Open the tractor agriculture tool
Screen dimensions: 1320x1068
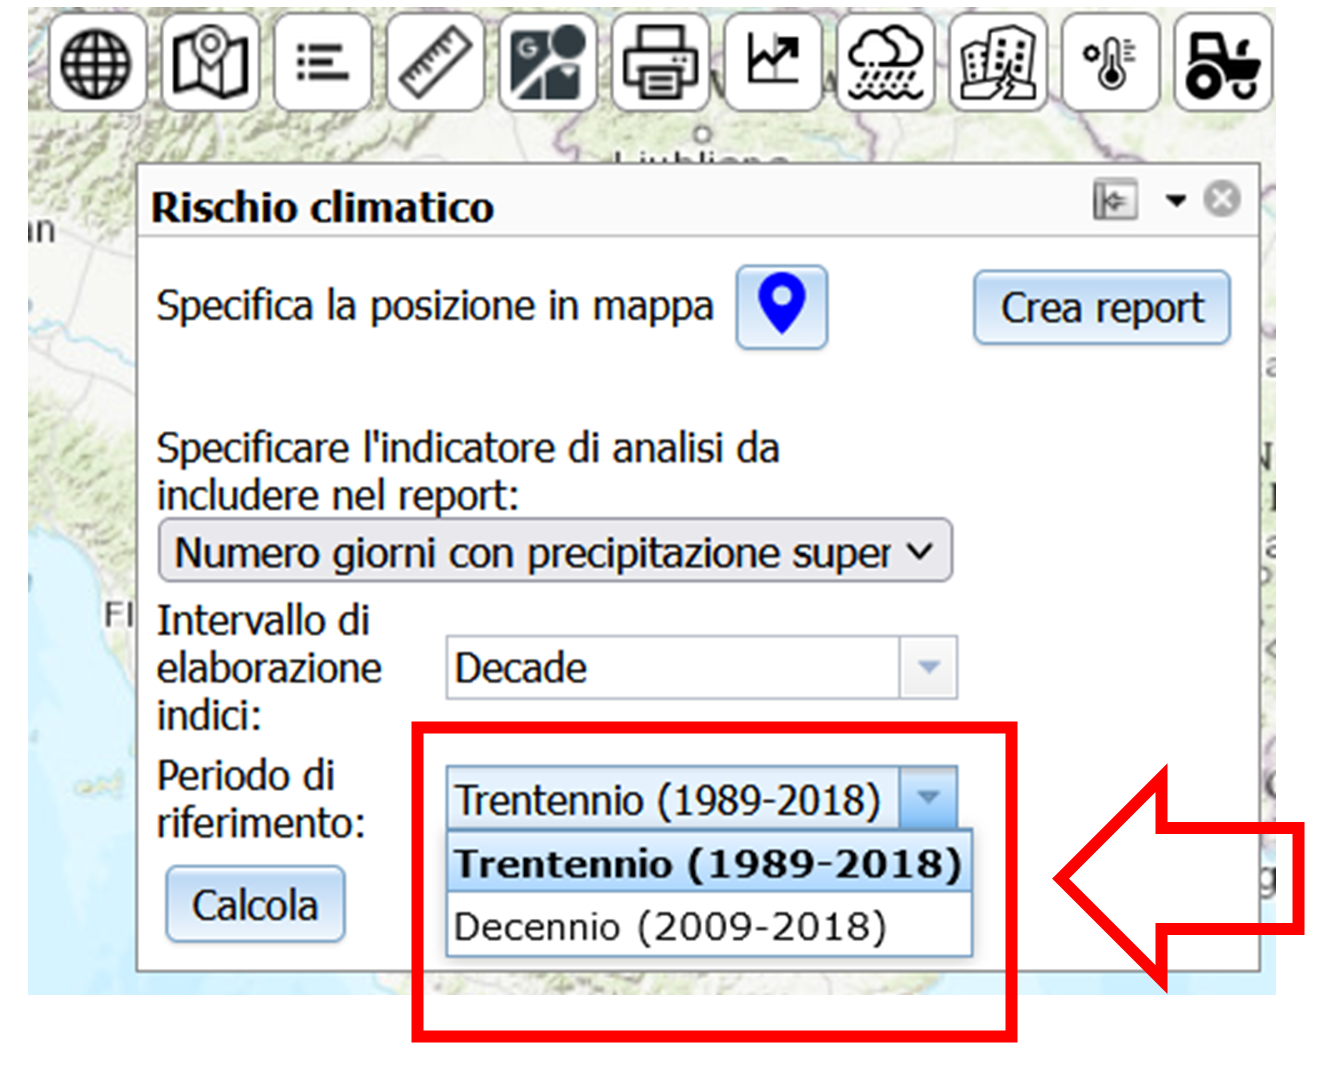1223,63
